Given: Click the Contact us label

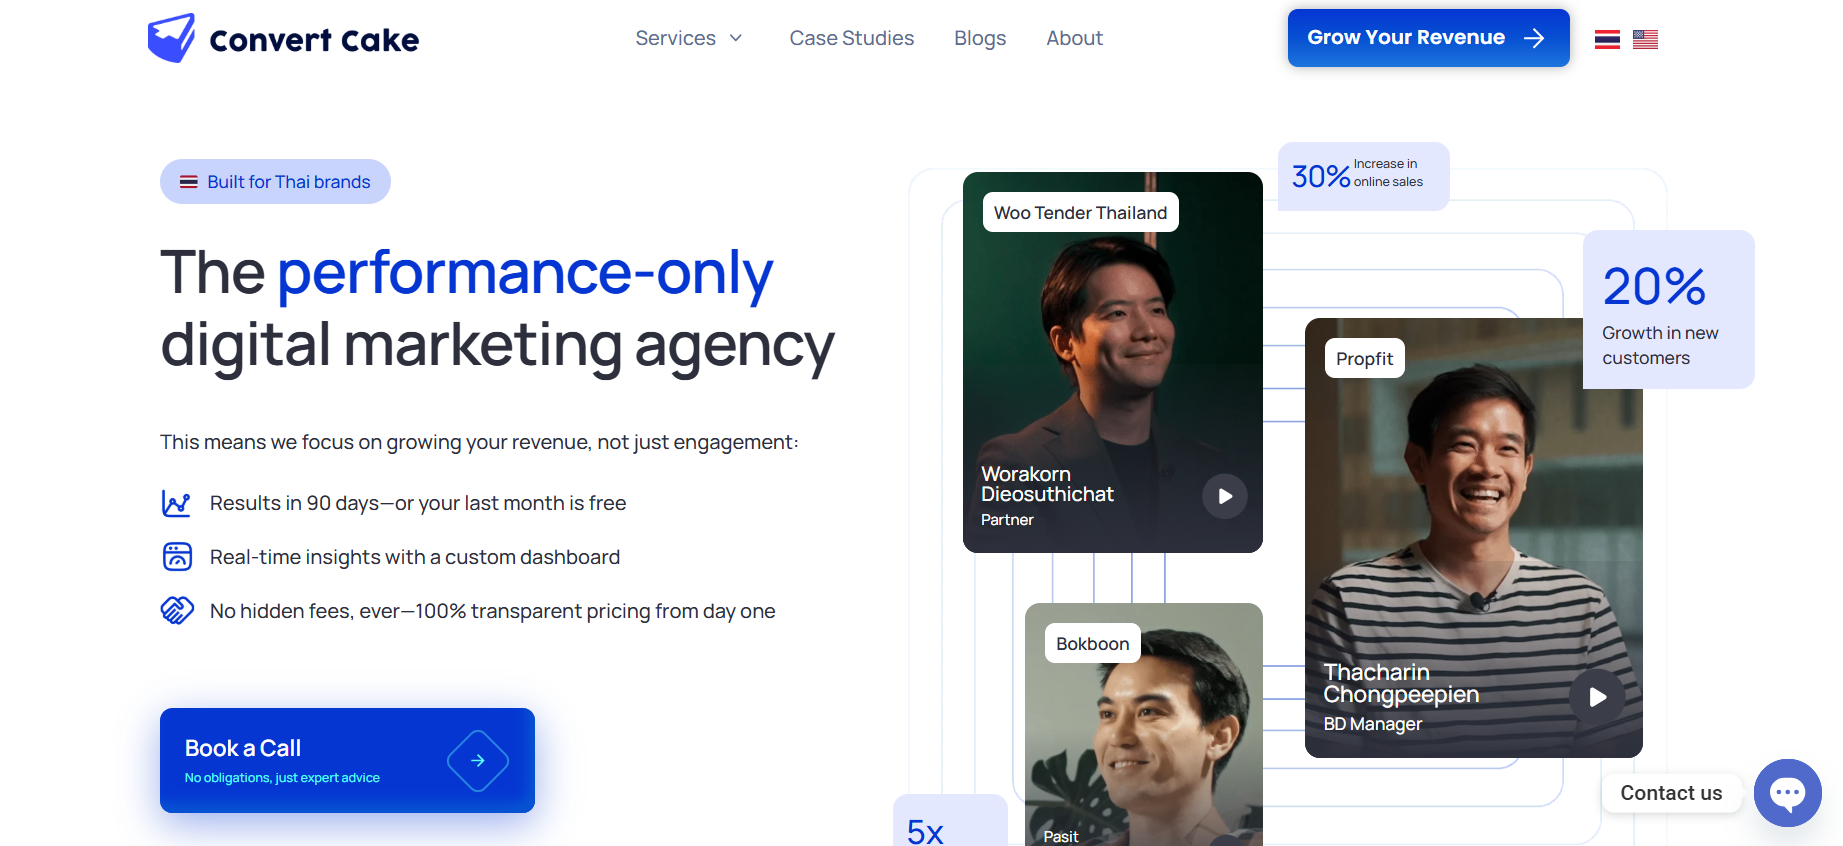Looking at the screenshot, I should pyautogui.click(x=1671, y=793).
